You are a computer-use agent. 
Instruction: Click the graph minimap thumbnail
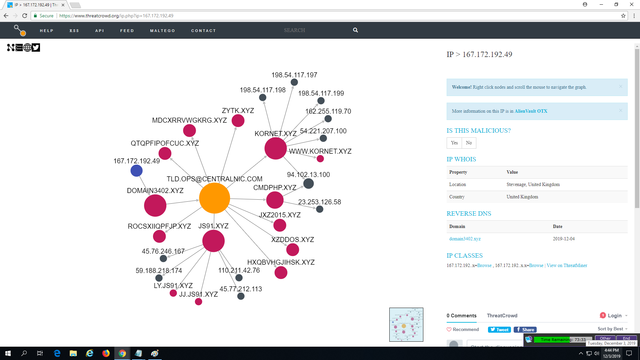tap(406, 324)
